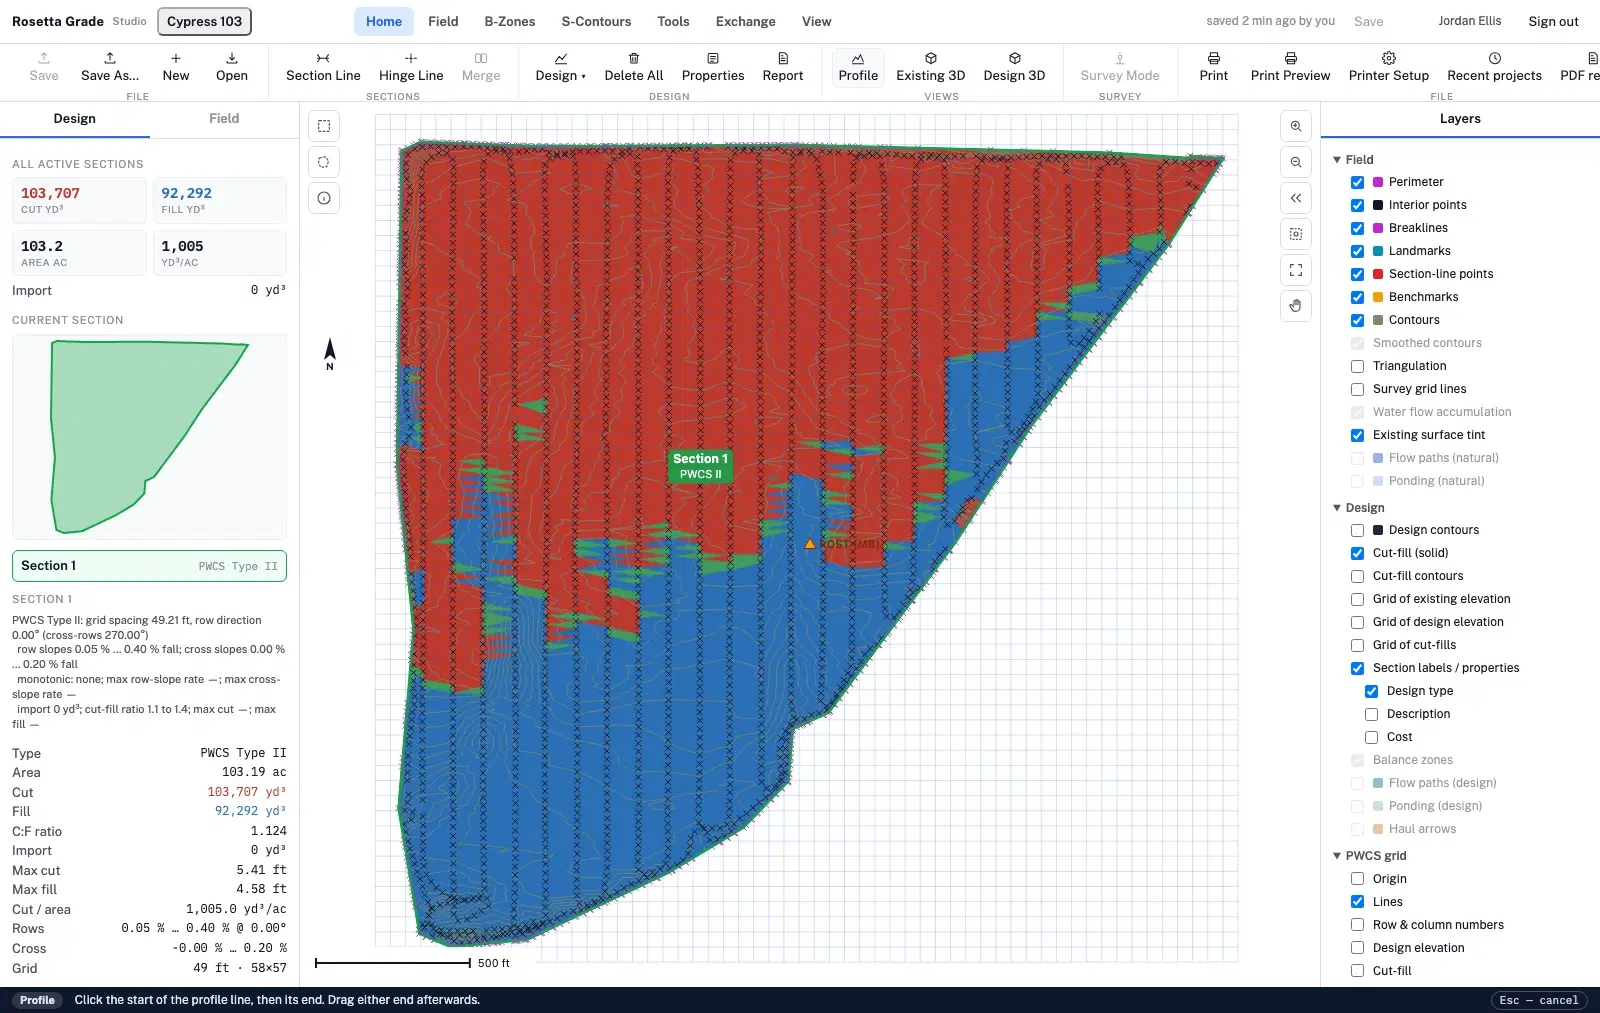
Task: Click the current section shape thumbnail
Action: coord(149,437)
